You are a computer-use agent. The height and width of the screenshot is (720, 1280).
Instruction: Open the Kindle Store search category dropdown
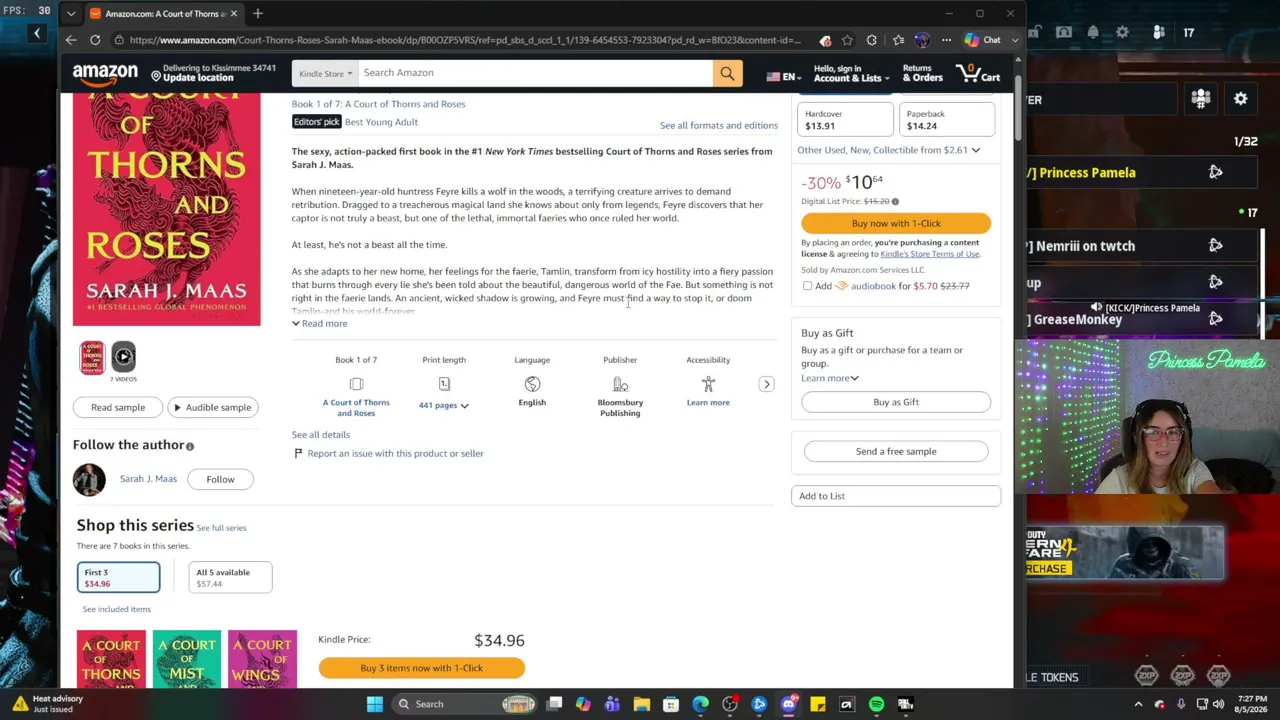pyautogui.click(x=326, y=73)
